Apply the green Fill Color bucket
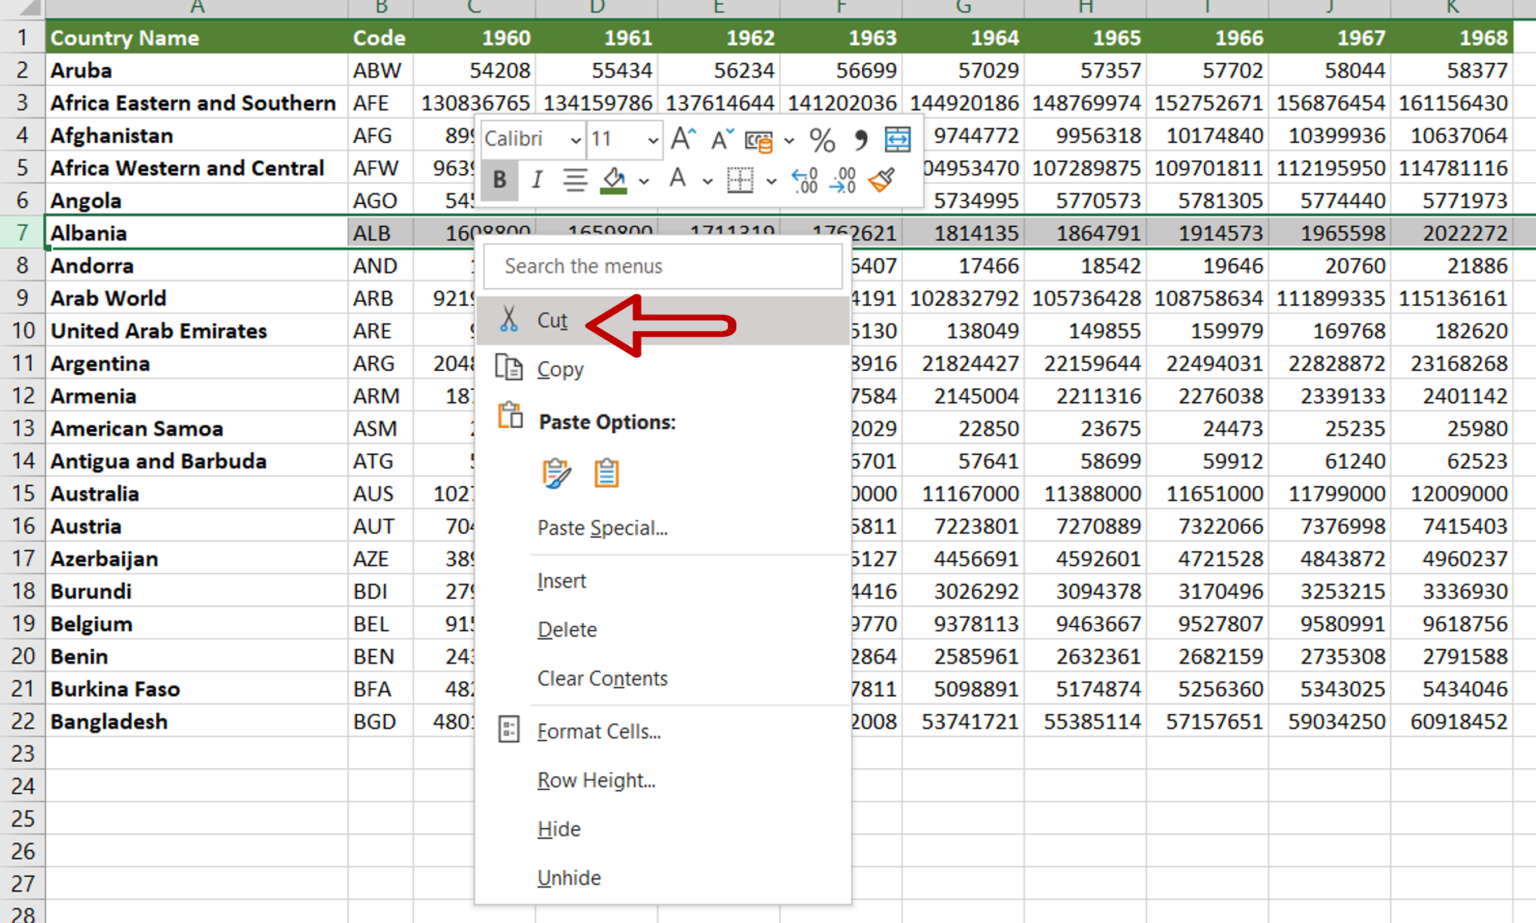This screenshot has width=1536, height=923. 614,180
